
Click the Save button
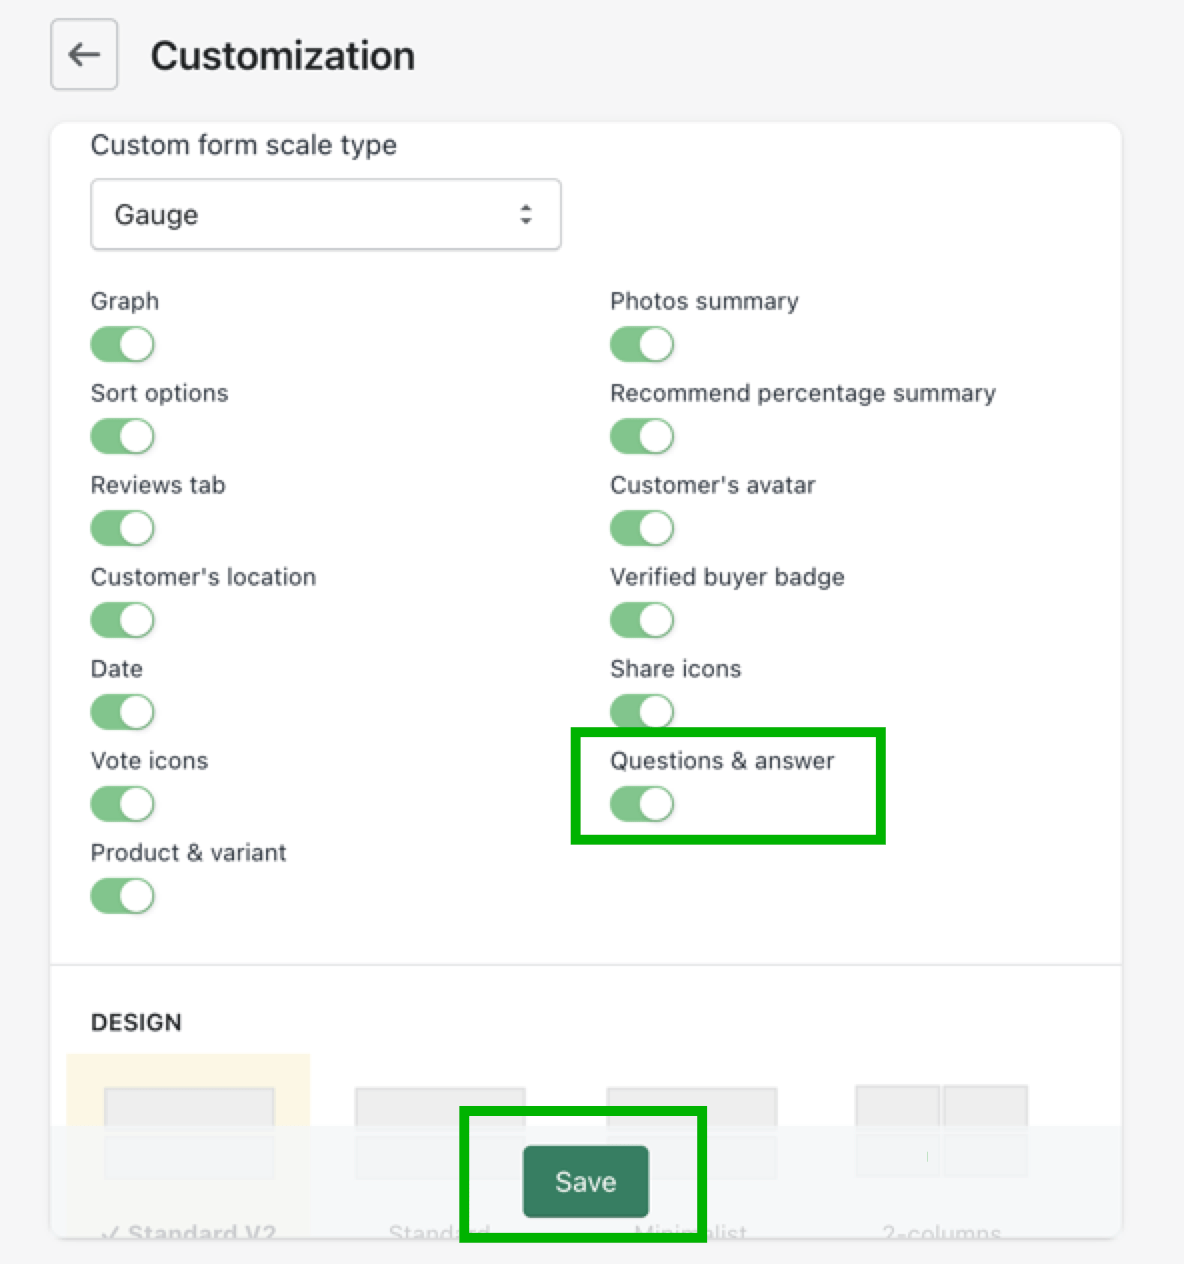click(x=585, y=1182)
